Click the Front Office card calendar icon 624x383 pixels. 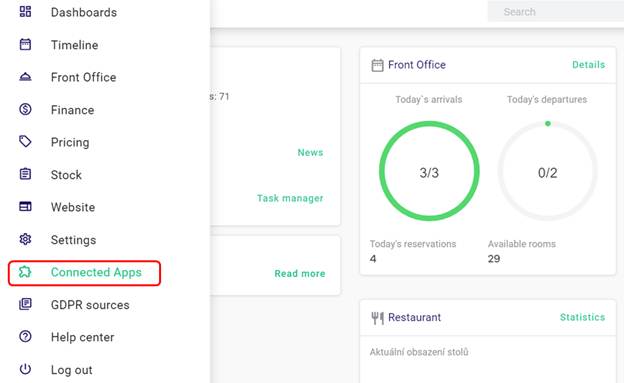pos(377,65)
